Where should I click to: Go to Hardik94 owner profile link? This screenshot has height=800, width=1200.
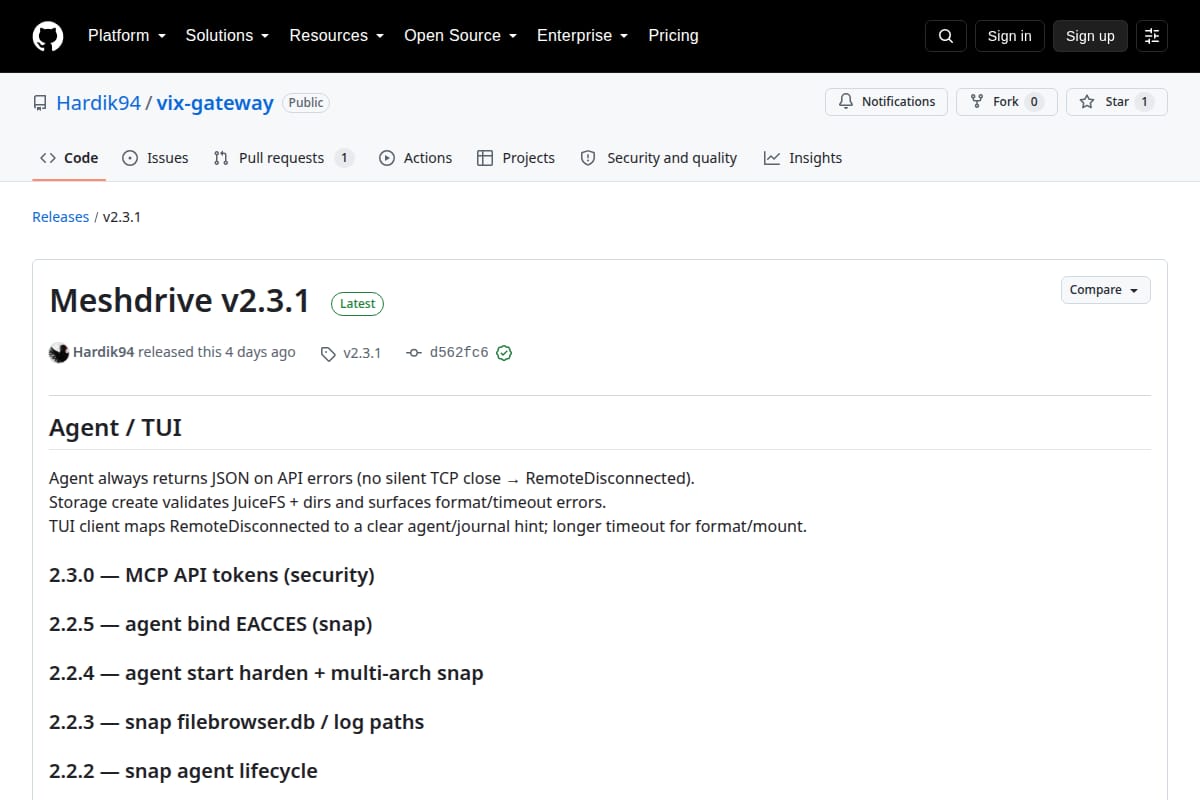point(98,103)
